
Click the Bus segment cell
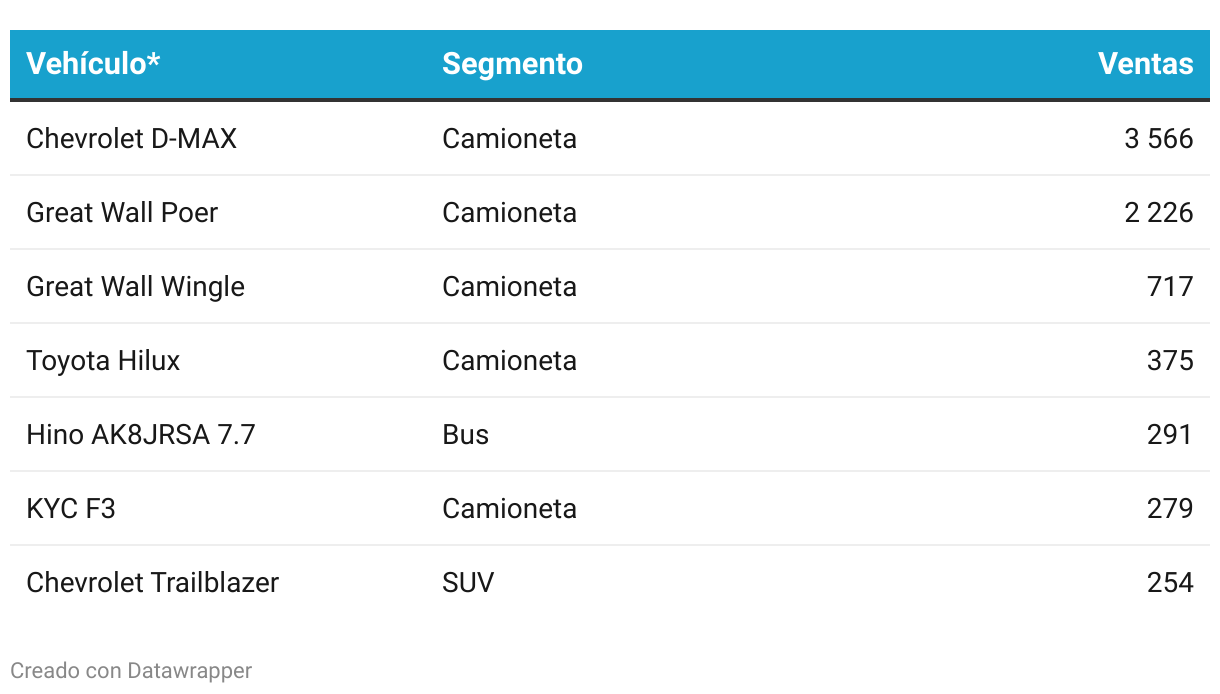click(465, 434)
